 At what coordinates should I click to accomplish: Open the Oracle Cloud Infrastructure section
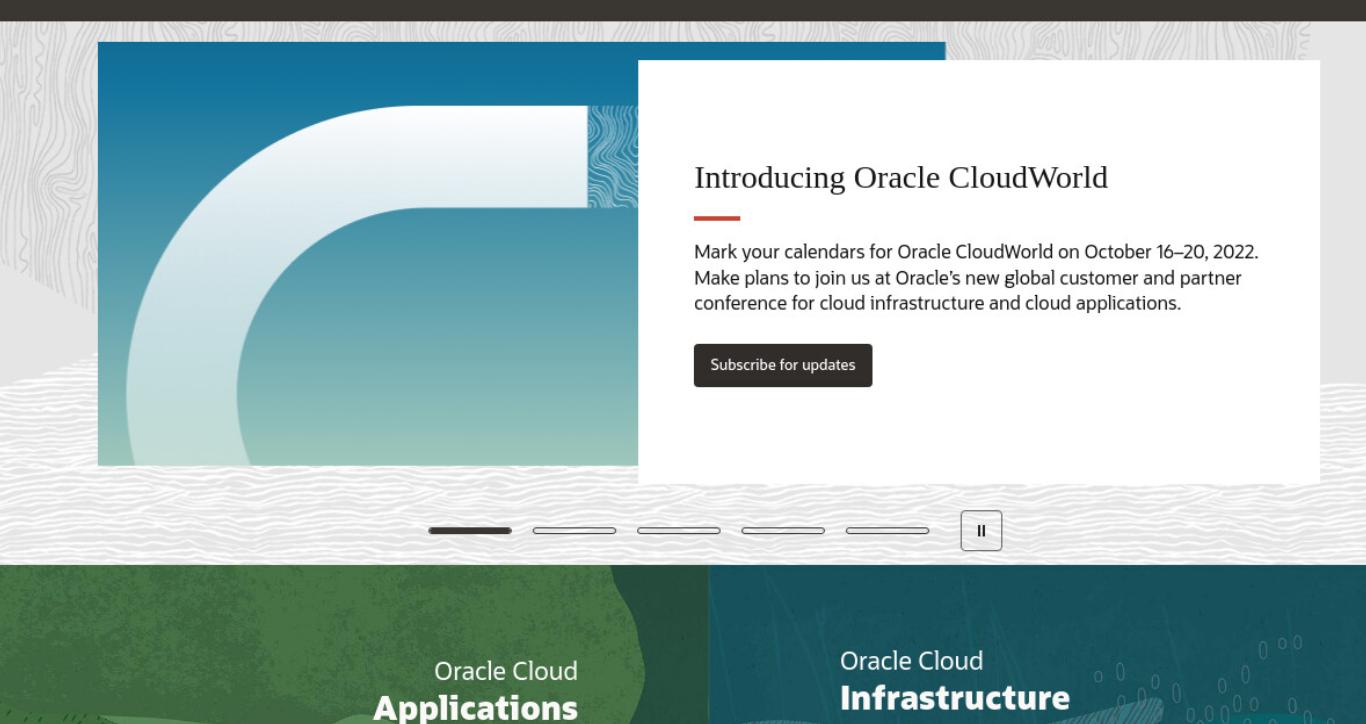[x=955, y=679]
